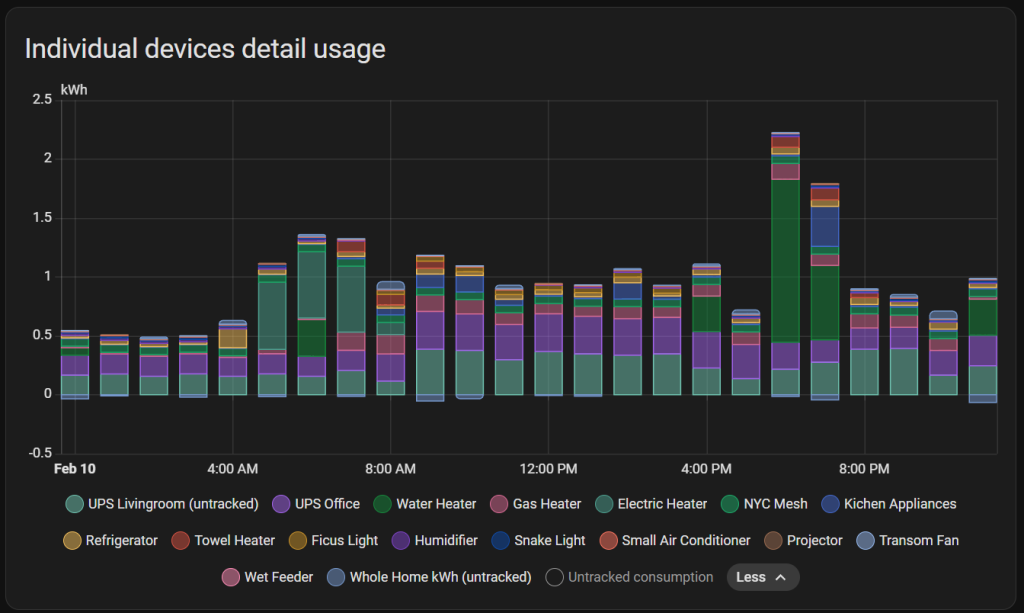Screen dimensions: 1024x613
Task: Click the tallest bar near 6 PM
Action: (785, 270)
